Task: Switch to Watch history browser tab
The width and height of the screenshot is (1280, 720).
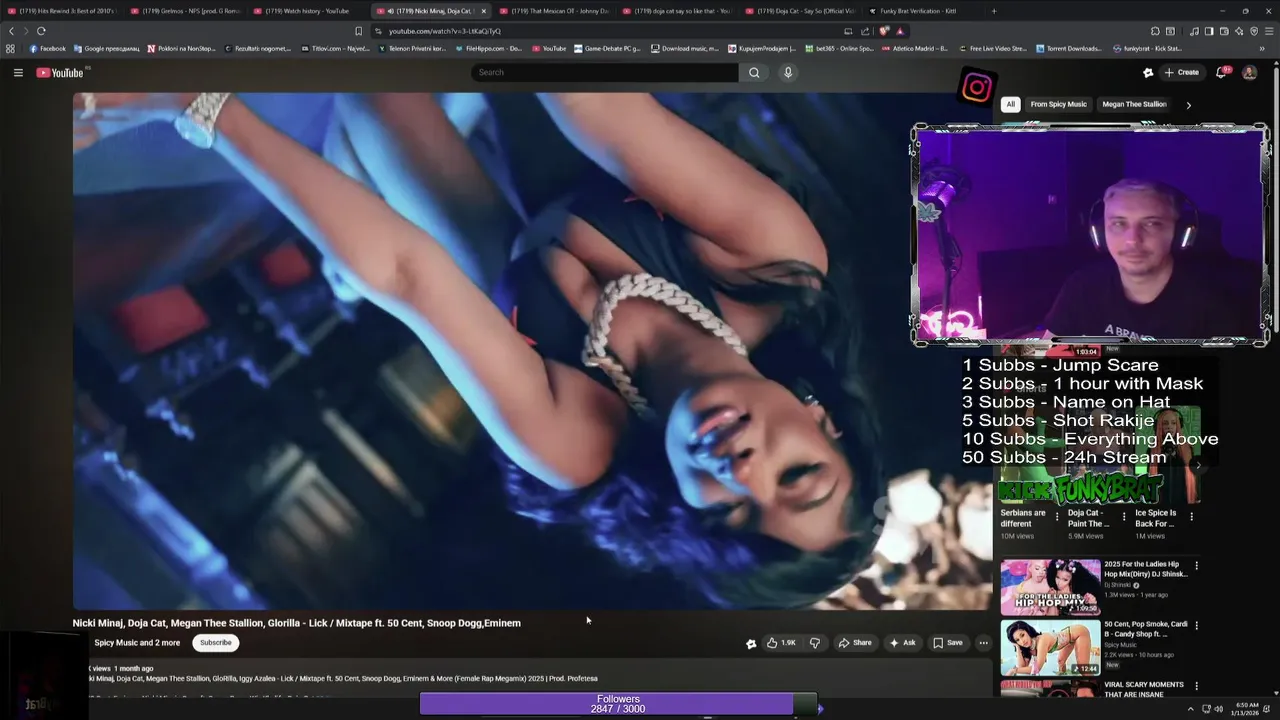Action: 306,11
